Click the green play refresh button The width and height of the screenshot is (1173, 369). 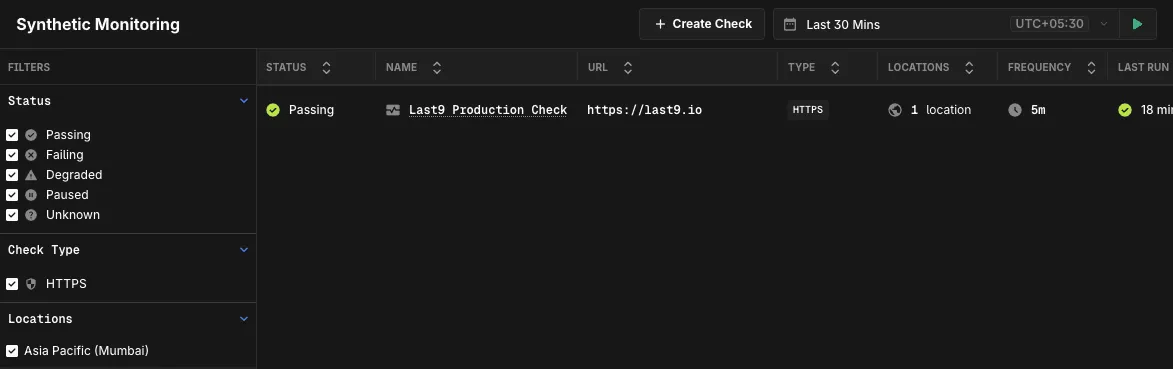[x=1137, y=24]
